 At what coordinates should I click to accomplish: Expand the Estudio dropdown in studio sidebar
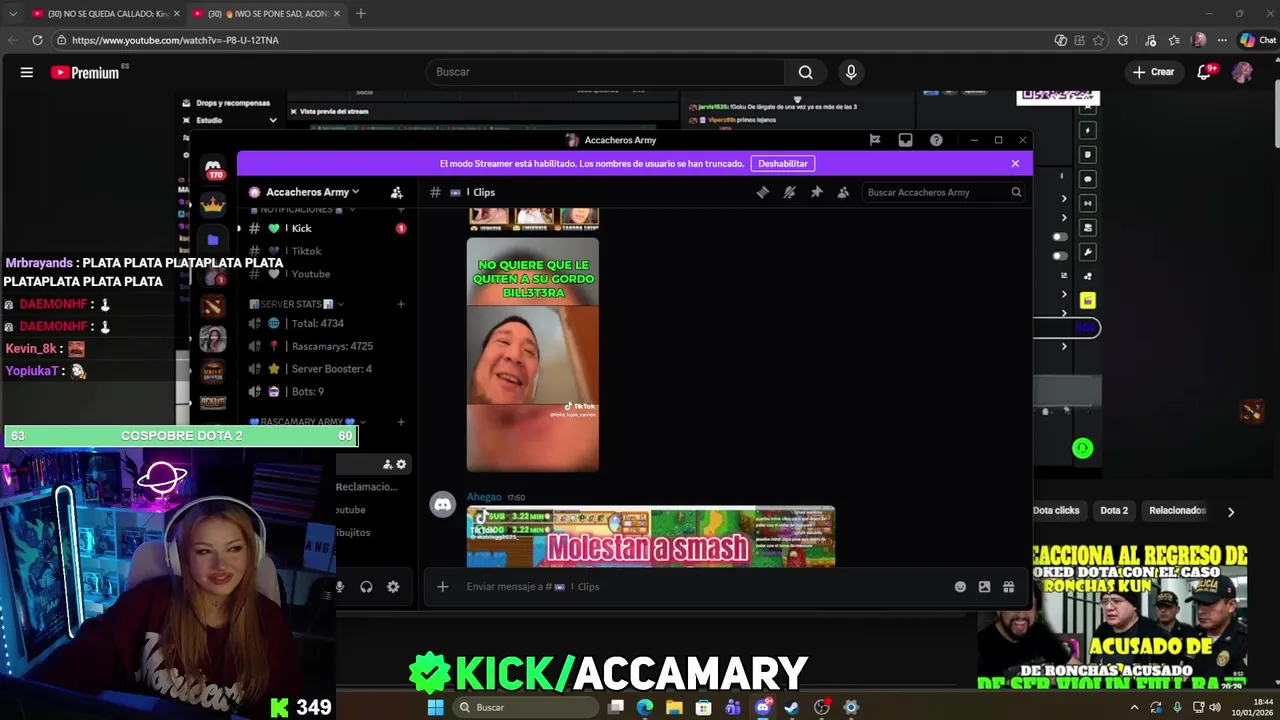[x=272, y=120]
